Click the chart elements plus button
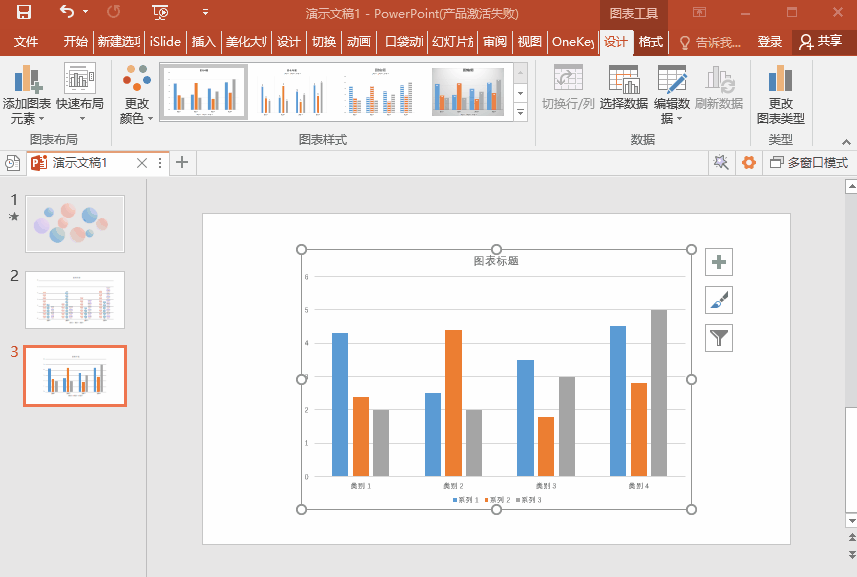The image size is (857, 577). point(719,262)
